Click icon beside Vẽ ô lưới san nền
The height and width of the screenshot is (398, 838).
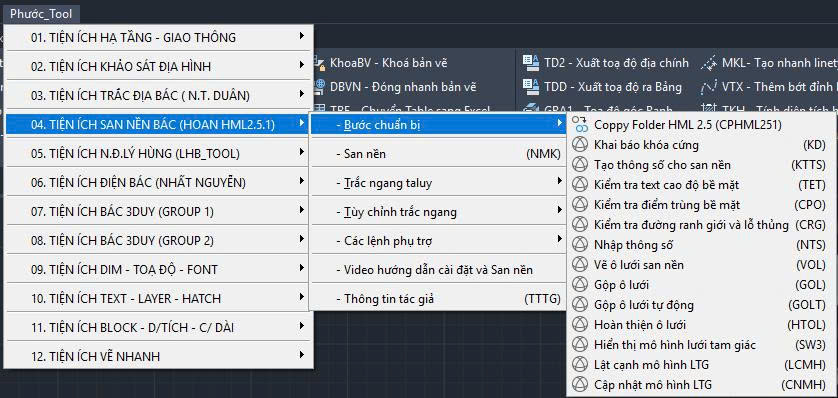(580, 264)
